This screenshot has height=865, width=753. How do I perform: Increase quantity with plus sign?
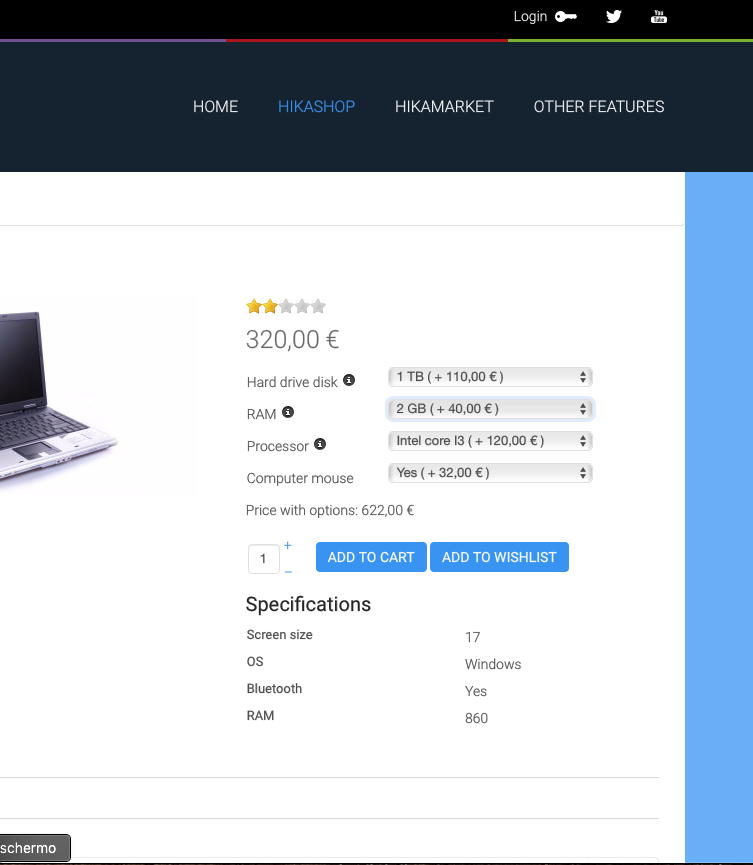(x=287, y=546)
